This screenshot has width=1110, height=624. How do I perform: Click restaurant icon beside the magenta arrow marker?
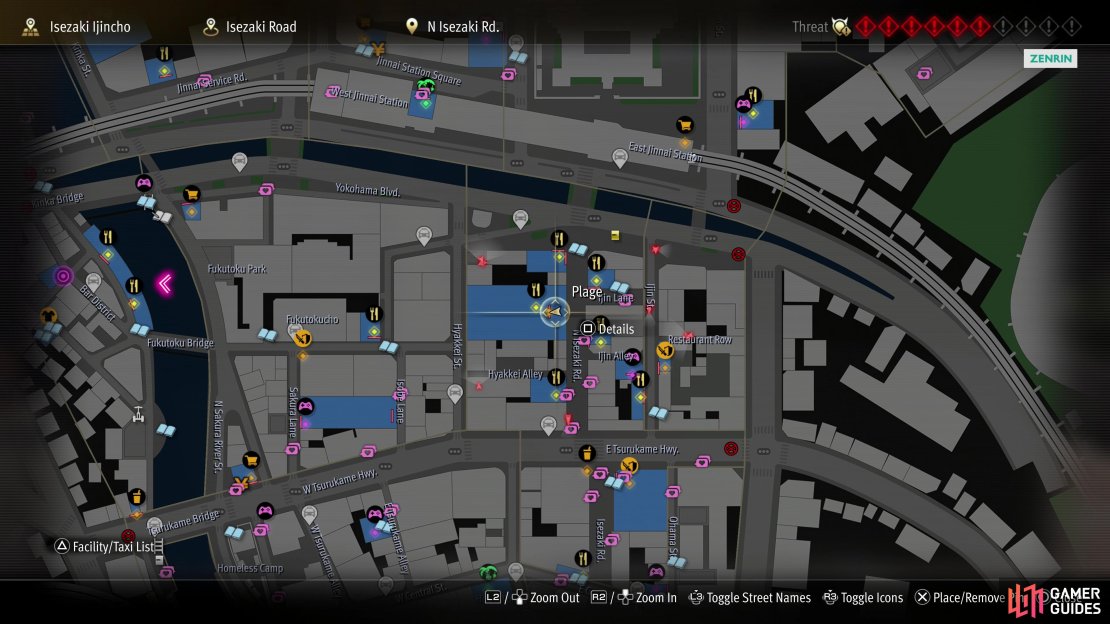click(133, 285)
